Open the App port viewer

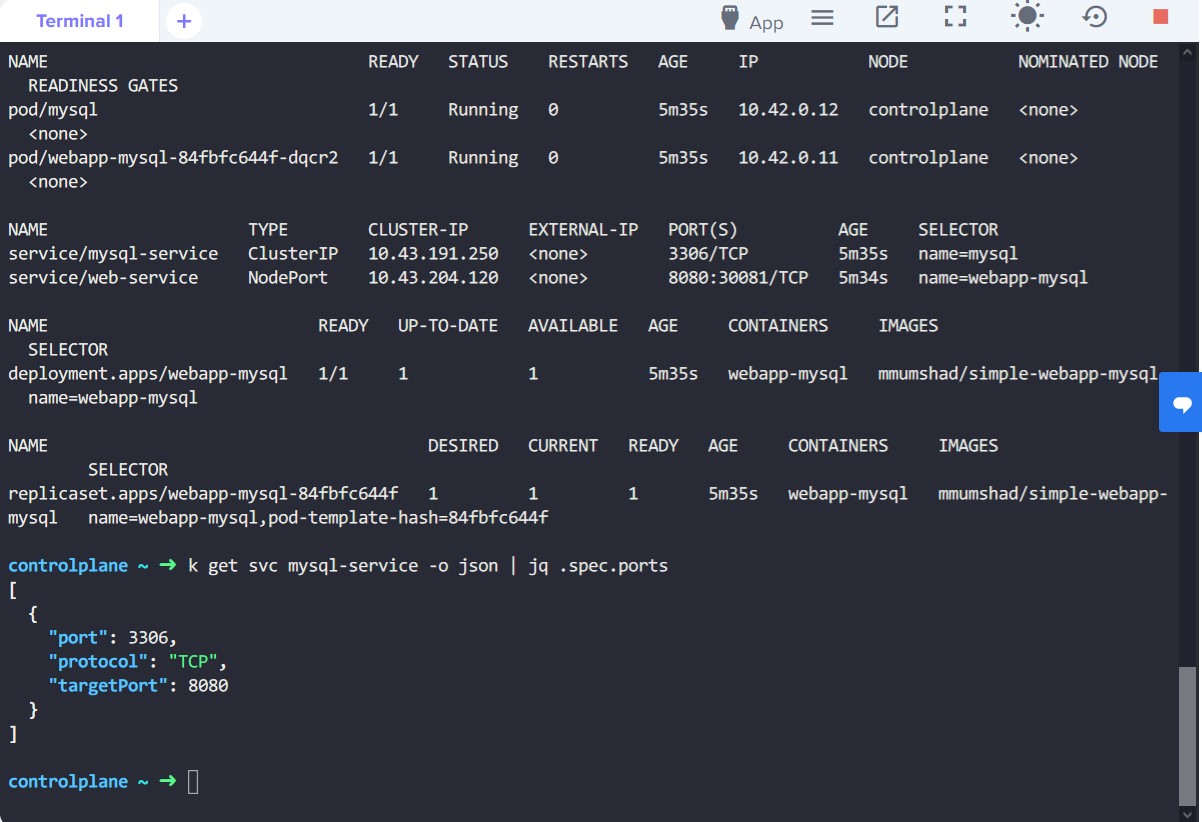click(x=752, y=20)
